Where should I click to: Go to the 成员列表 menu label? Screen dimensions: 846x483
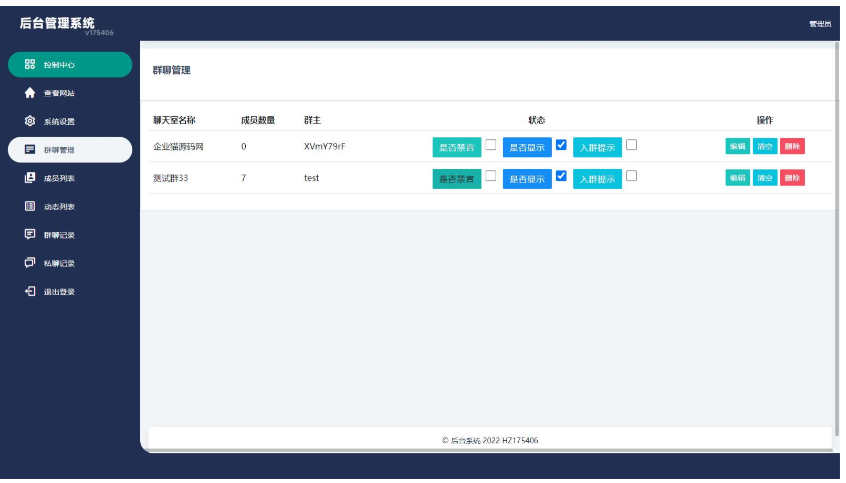pyautogui.click(x=59, y=178)
